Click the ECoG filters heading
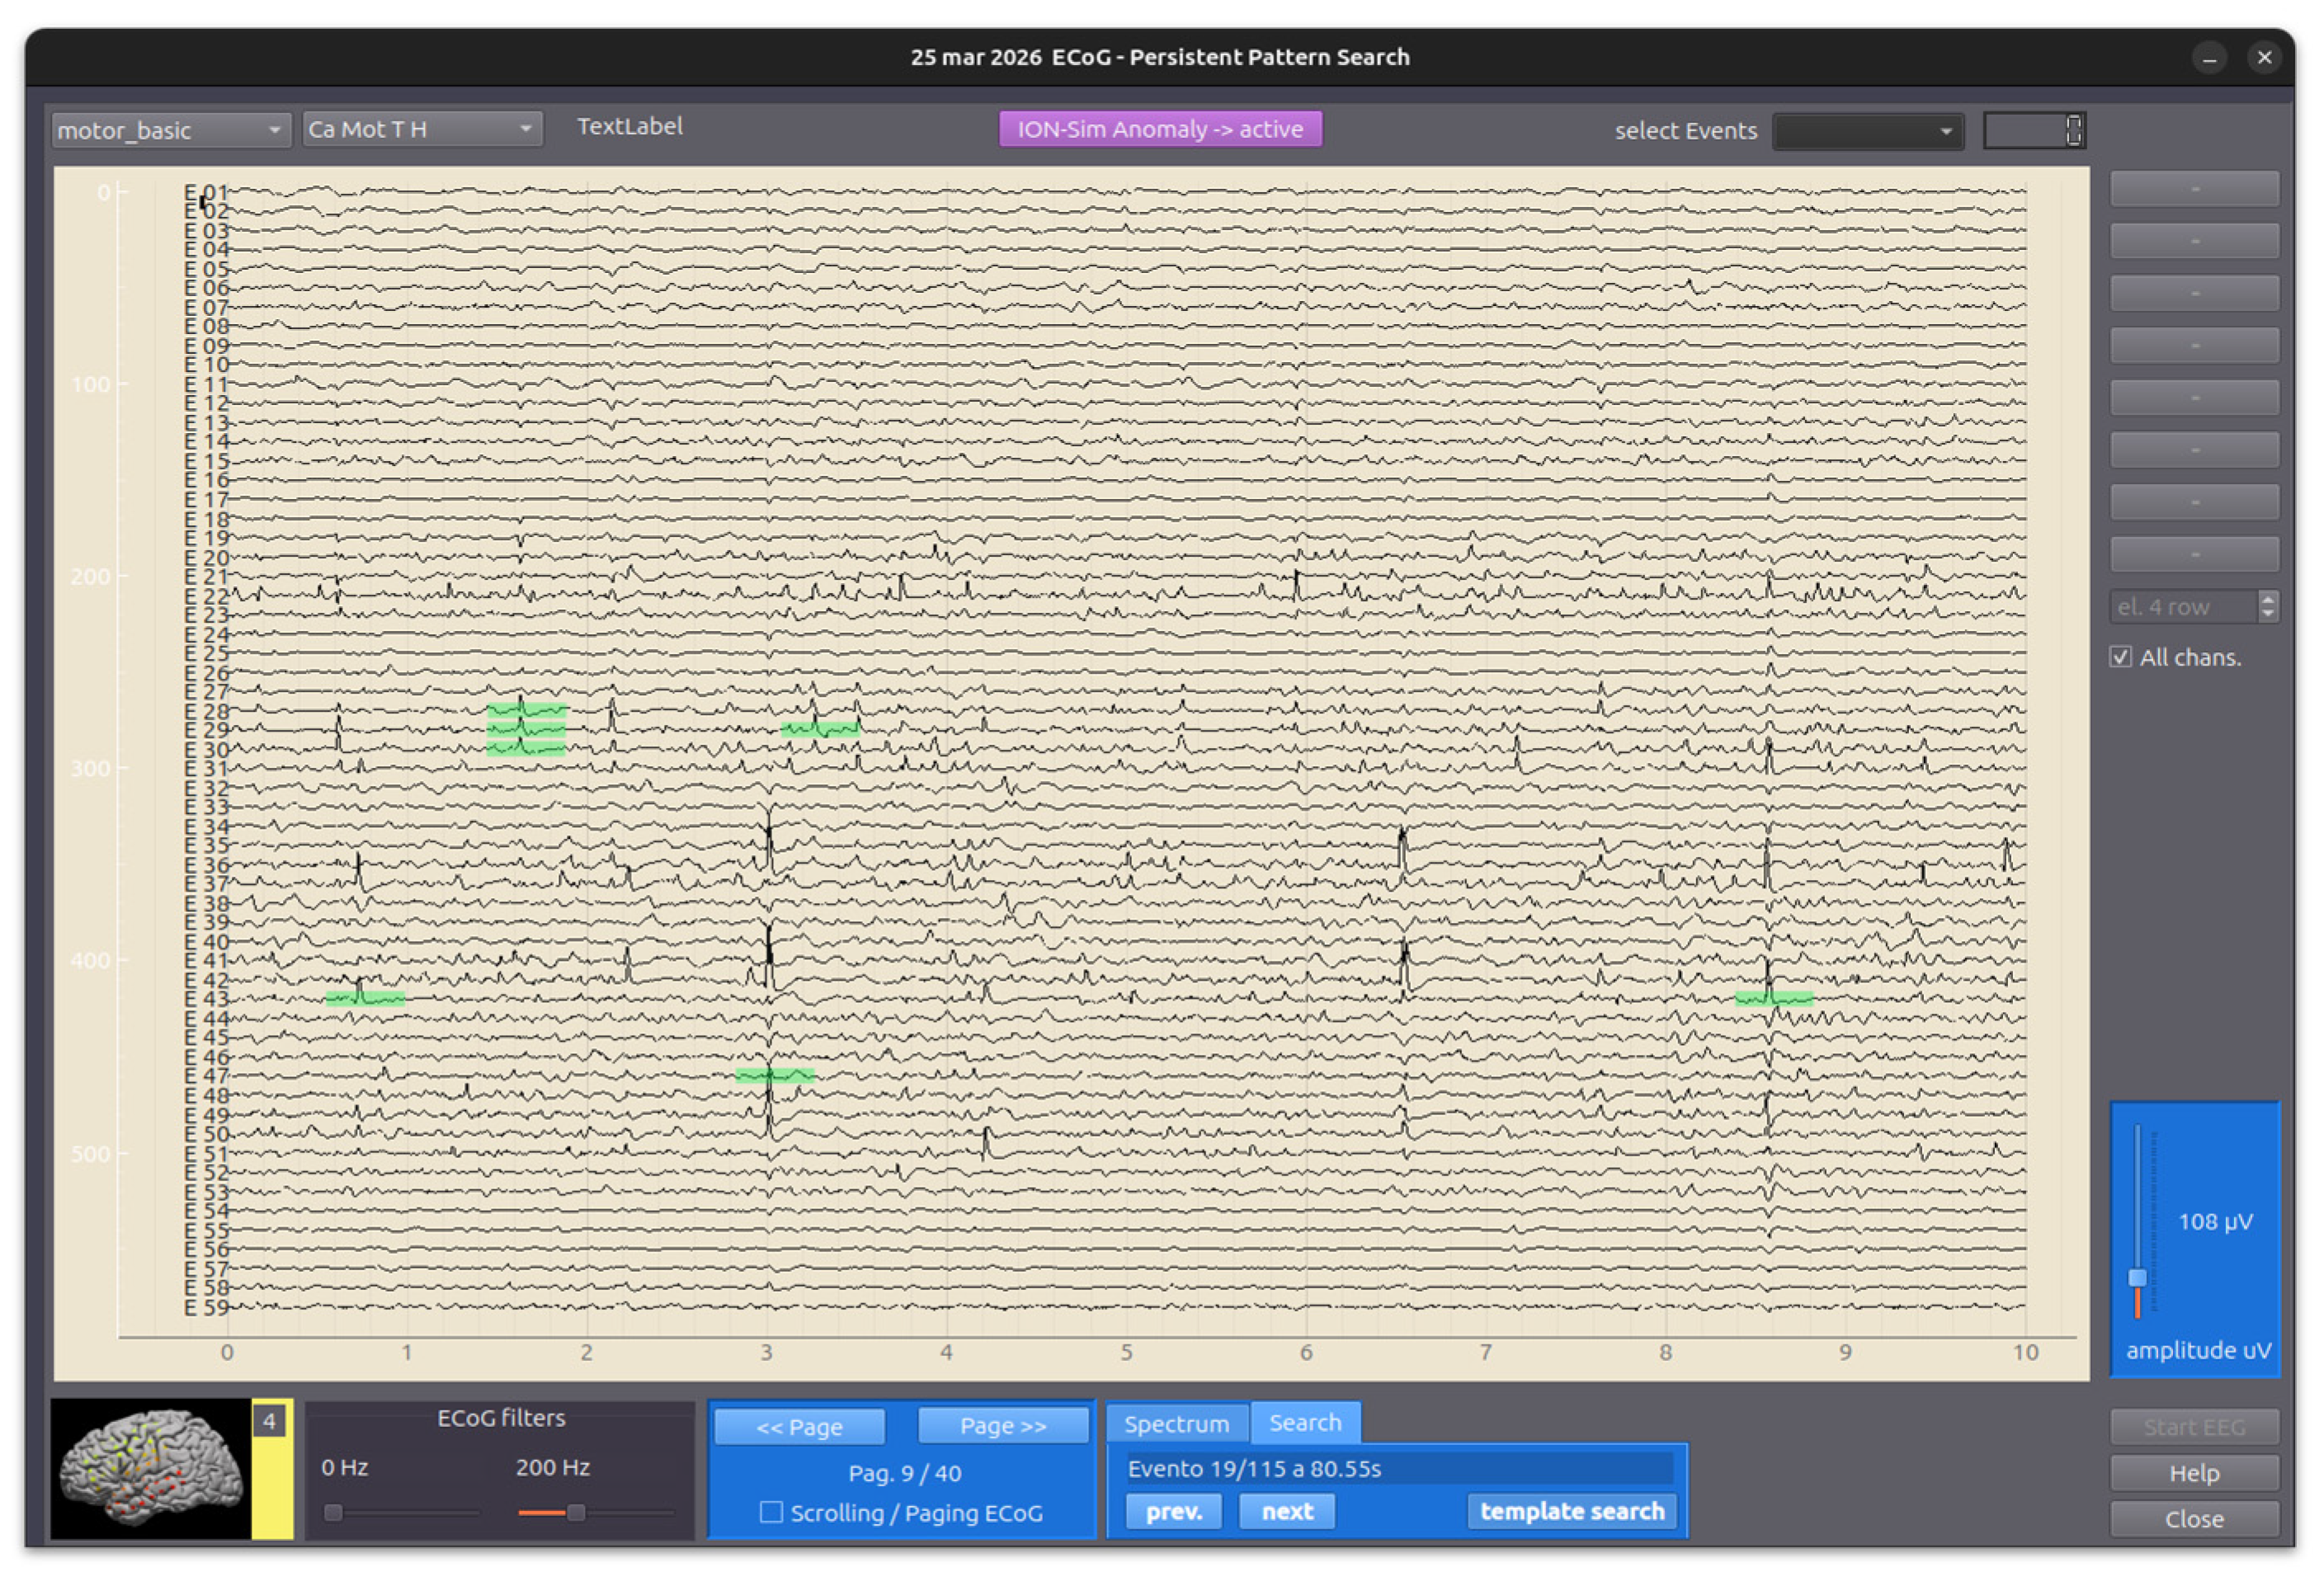Viewport: 2324px width, 1577px height. (x=501, y=1417)
